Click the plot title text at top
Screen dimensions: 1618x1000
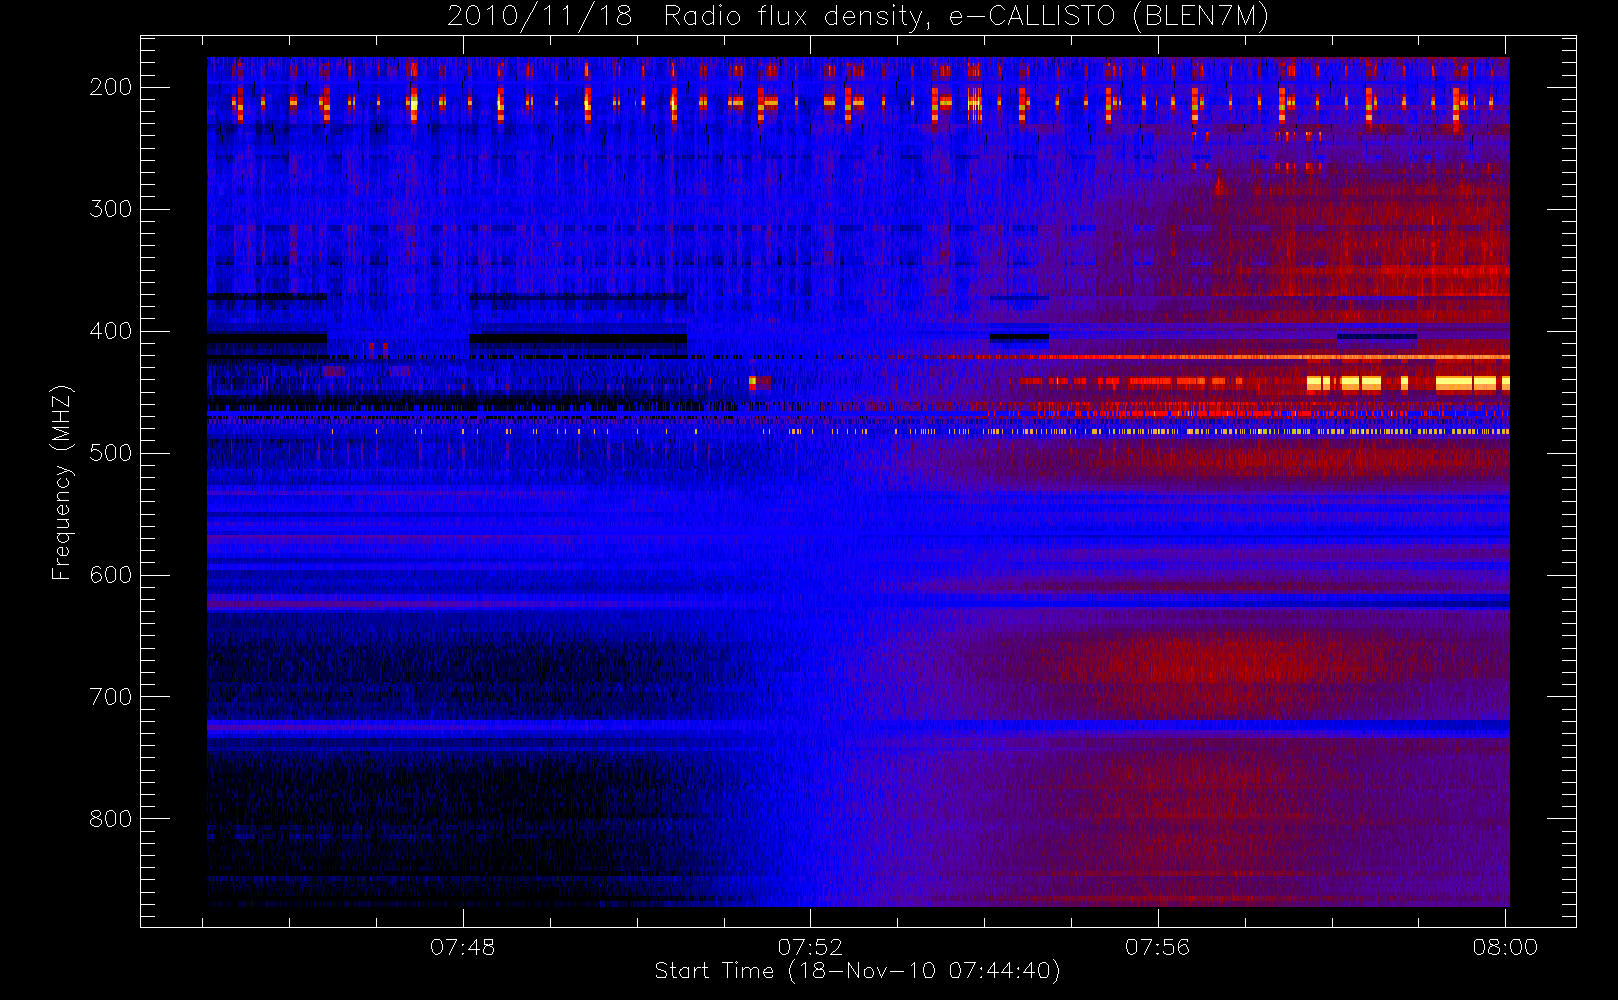tap(858, 17)
